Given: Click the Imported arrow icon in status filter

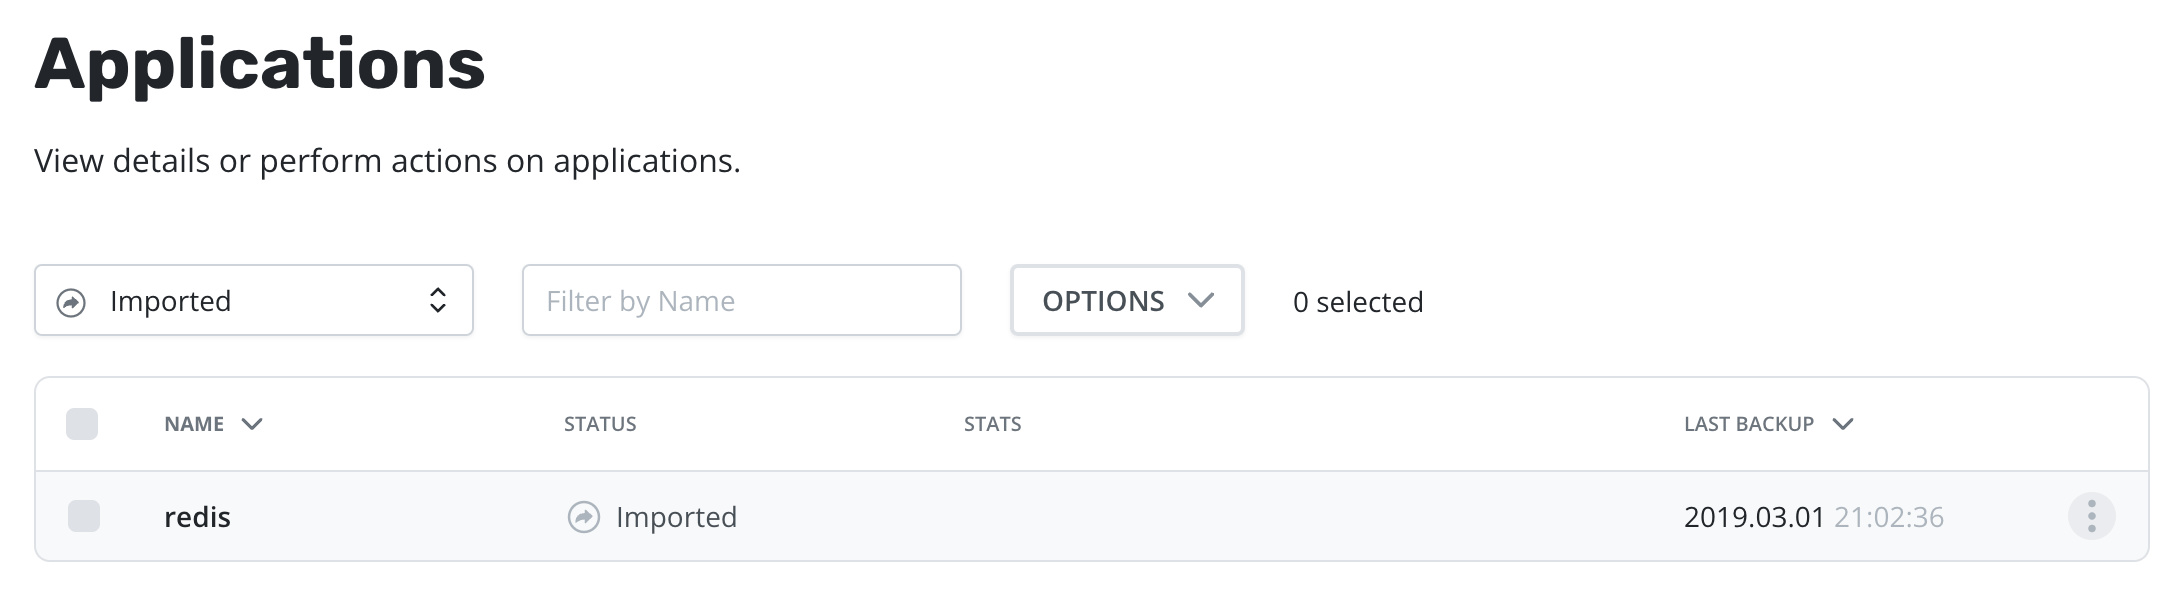Looking at the screenshot, I should (x=71, y=302).
